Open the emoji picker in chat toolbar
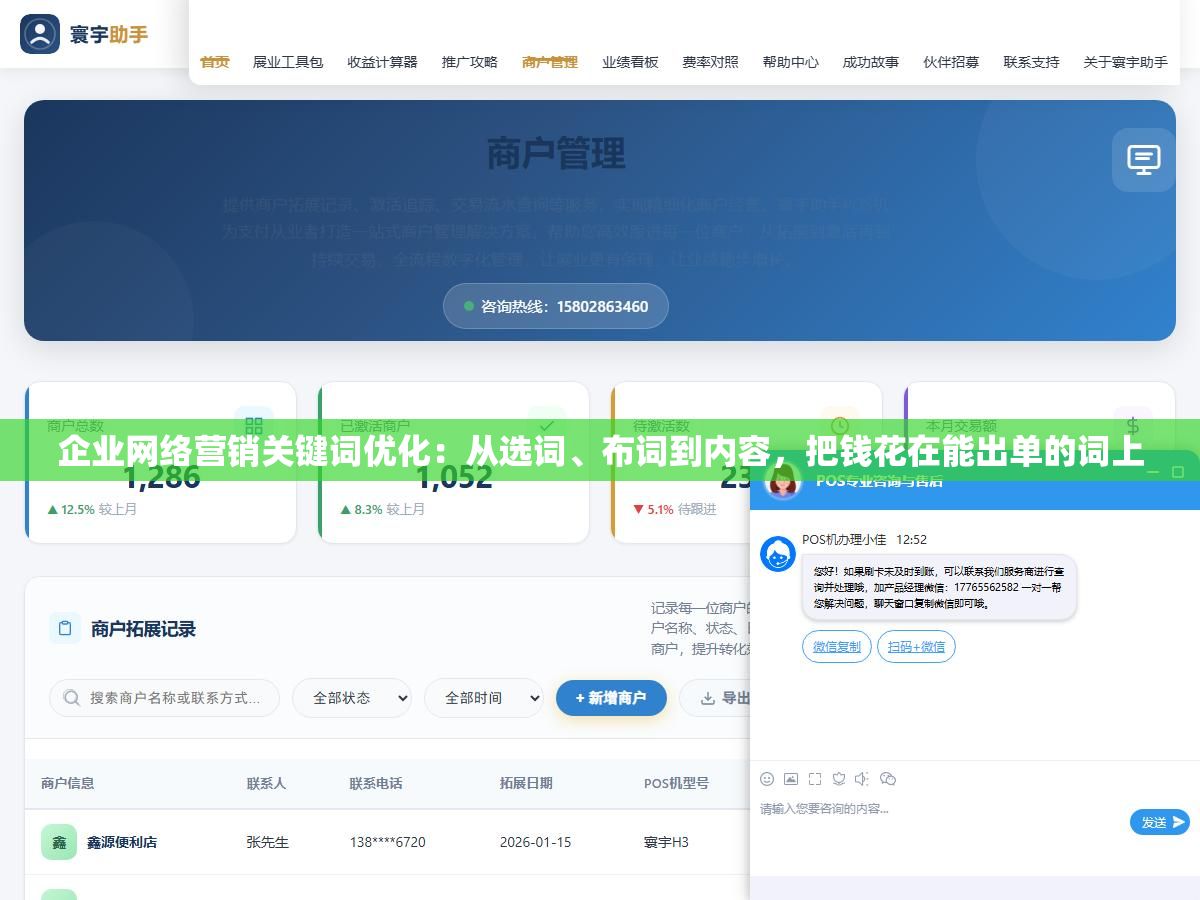Viewport: 1200px width, 900px height. pos(767,779)
